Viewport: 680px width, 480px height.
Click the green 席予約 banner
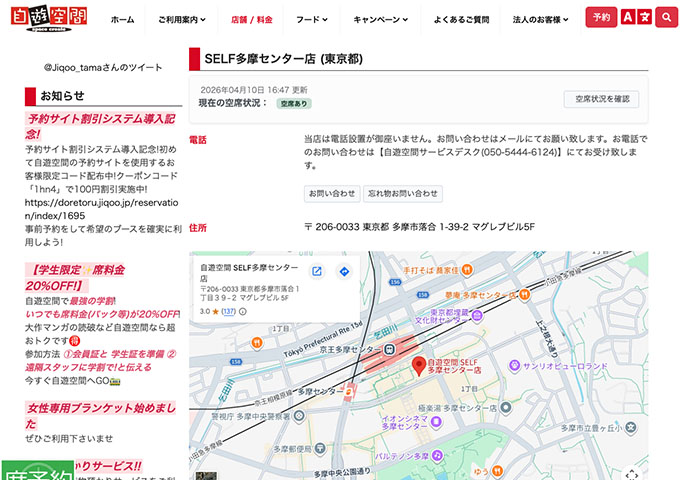38,471
